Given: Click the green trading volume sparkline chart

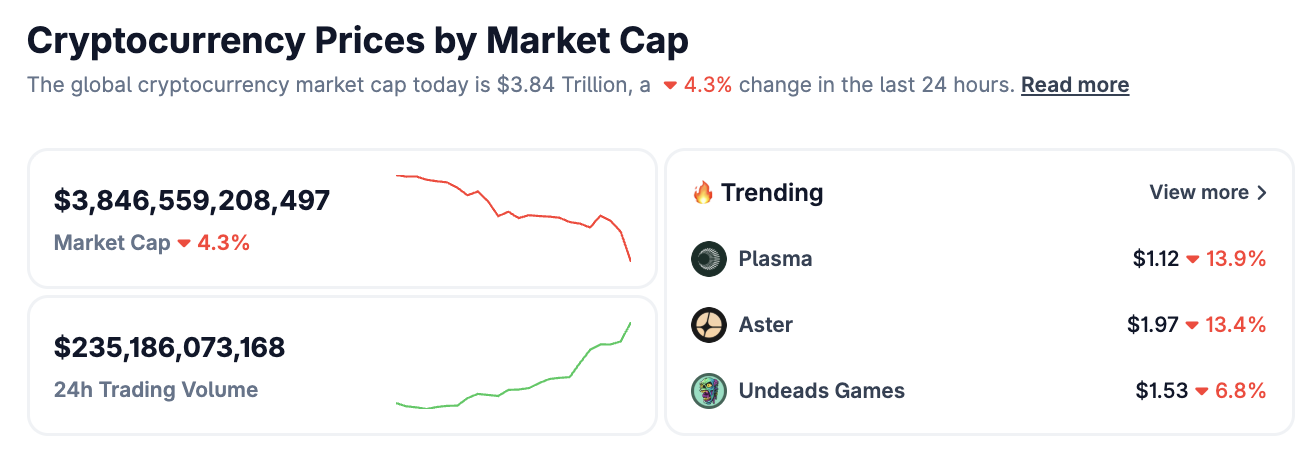Looking at the screenshot, I should pos(513,370).
